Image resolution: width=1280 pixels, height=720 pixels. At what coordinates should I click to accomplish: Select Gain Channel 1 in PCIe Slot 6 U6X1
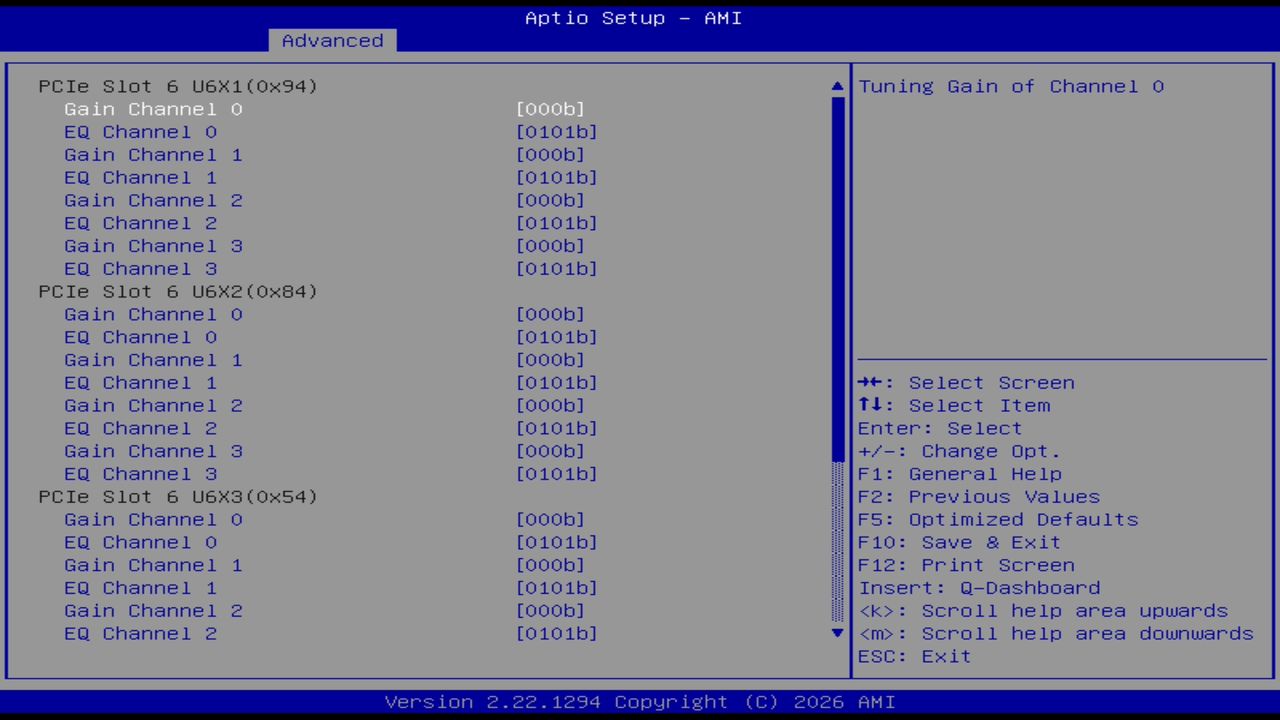(x=152, y=154)
